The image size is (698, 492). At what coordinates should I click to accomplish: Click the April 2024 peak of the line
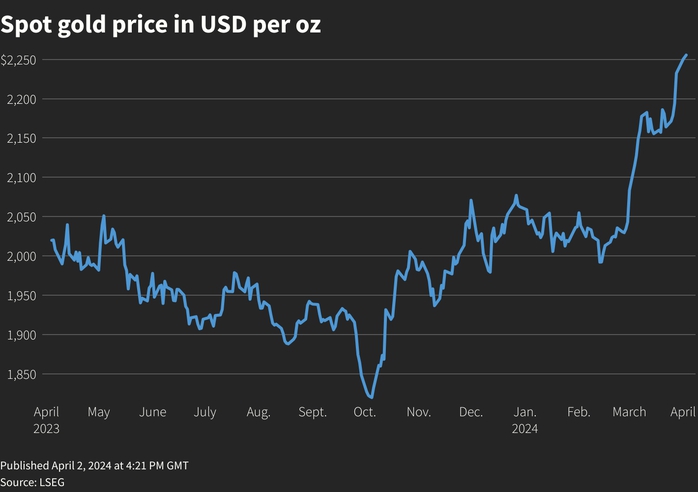point(686,55)
